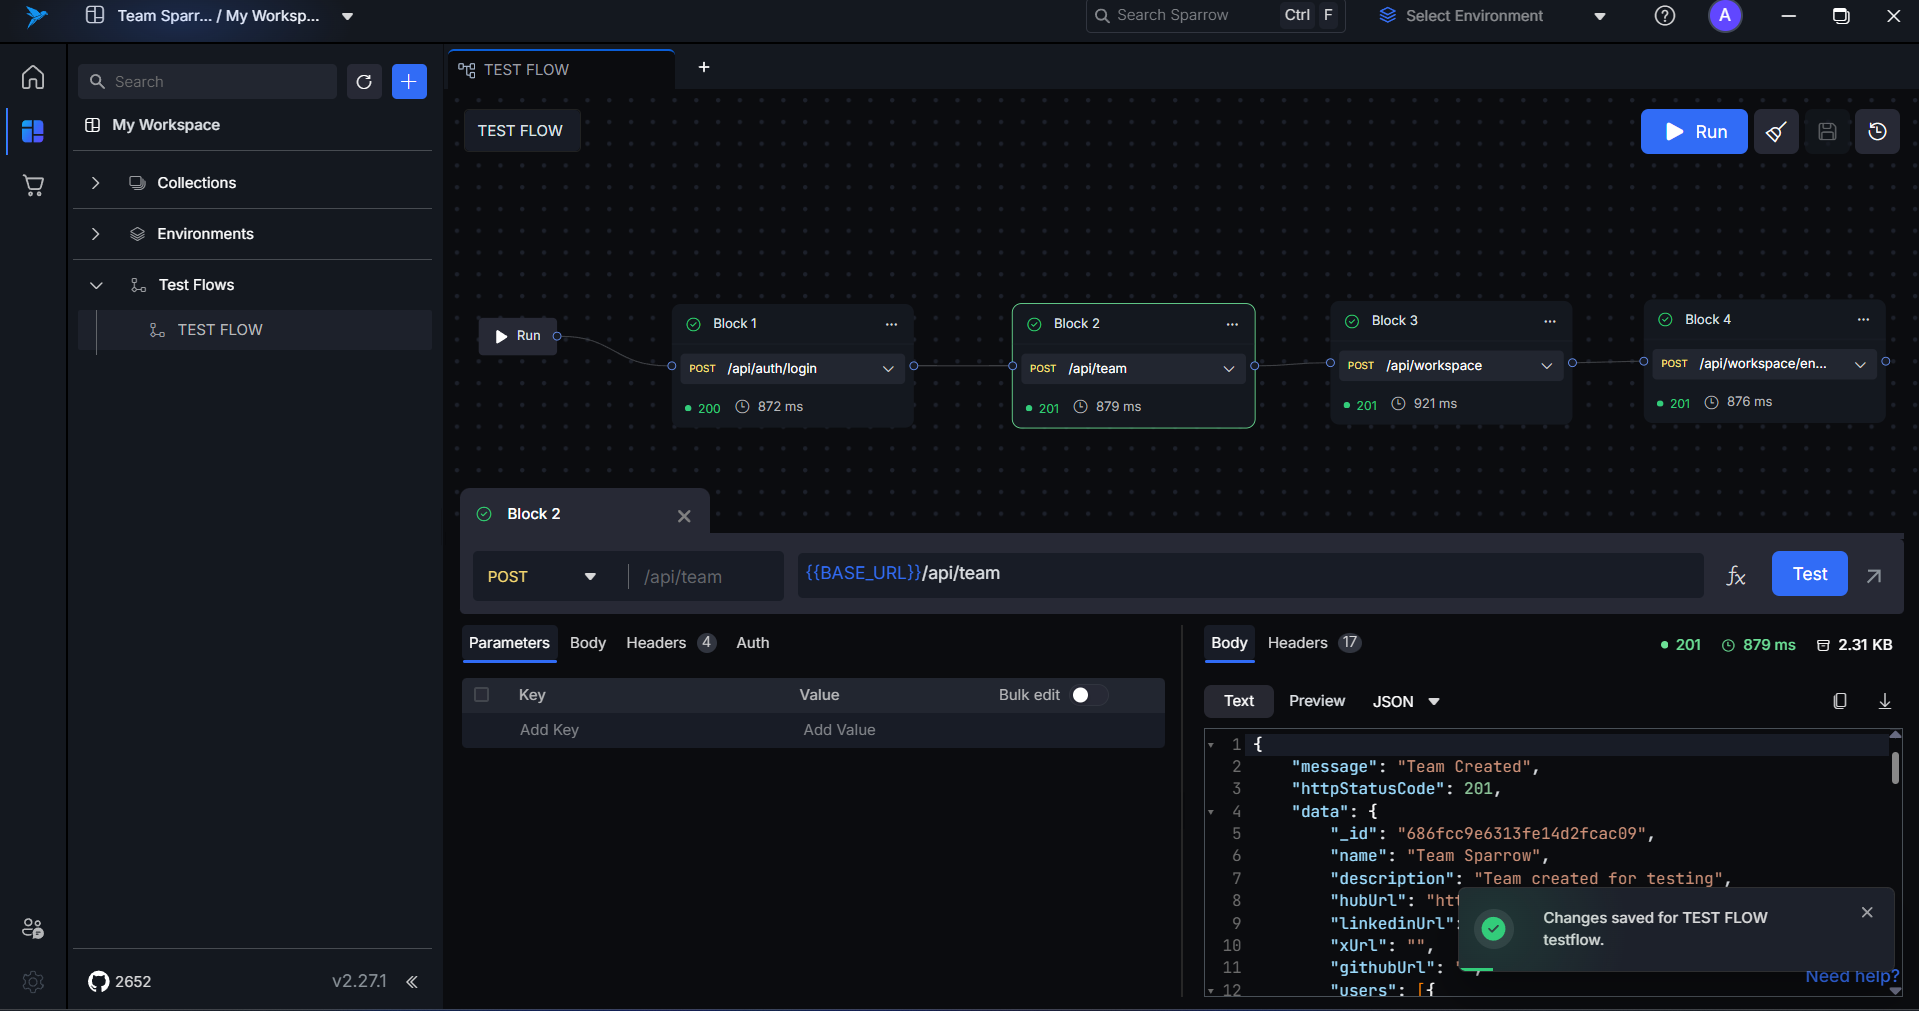
Task: Download the response body
Action: (x=1885, y=701)
